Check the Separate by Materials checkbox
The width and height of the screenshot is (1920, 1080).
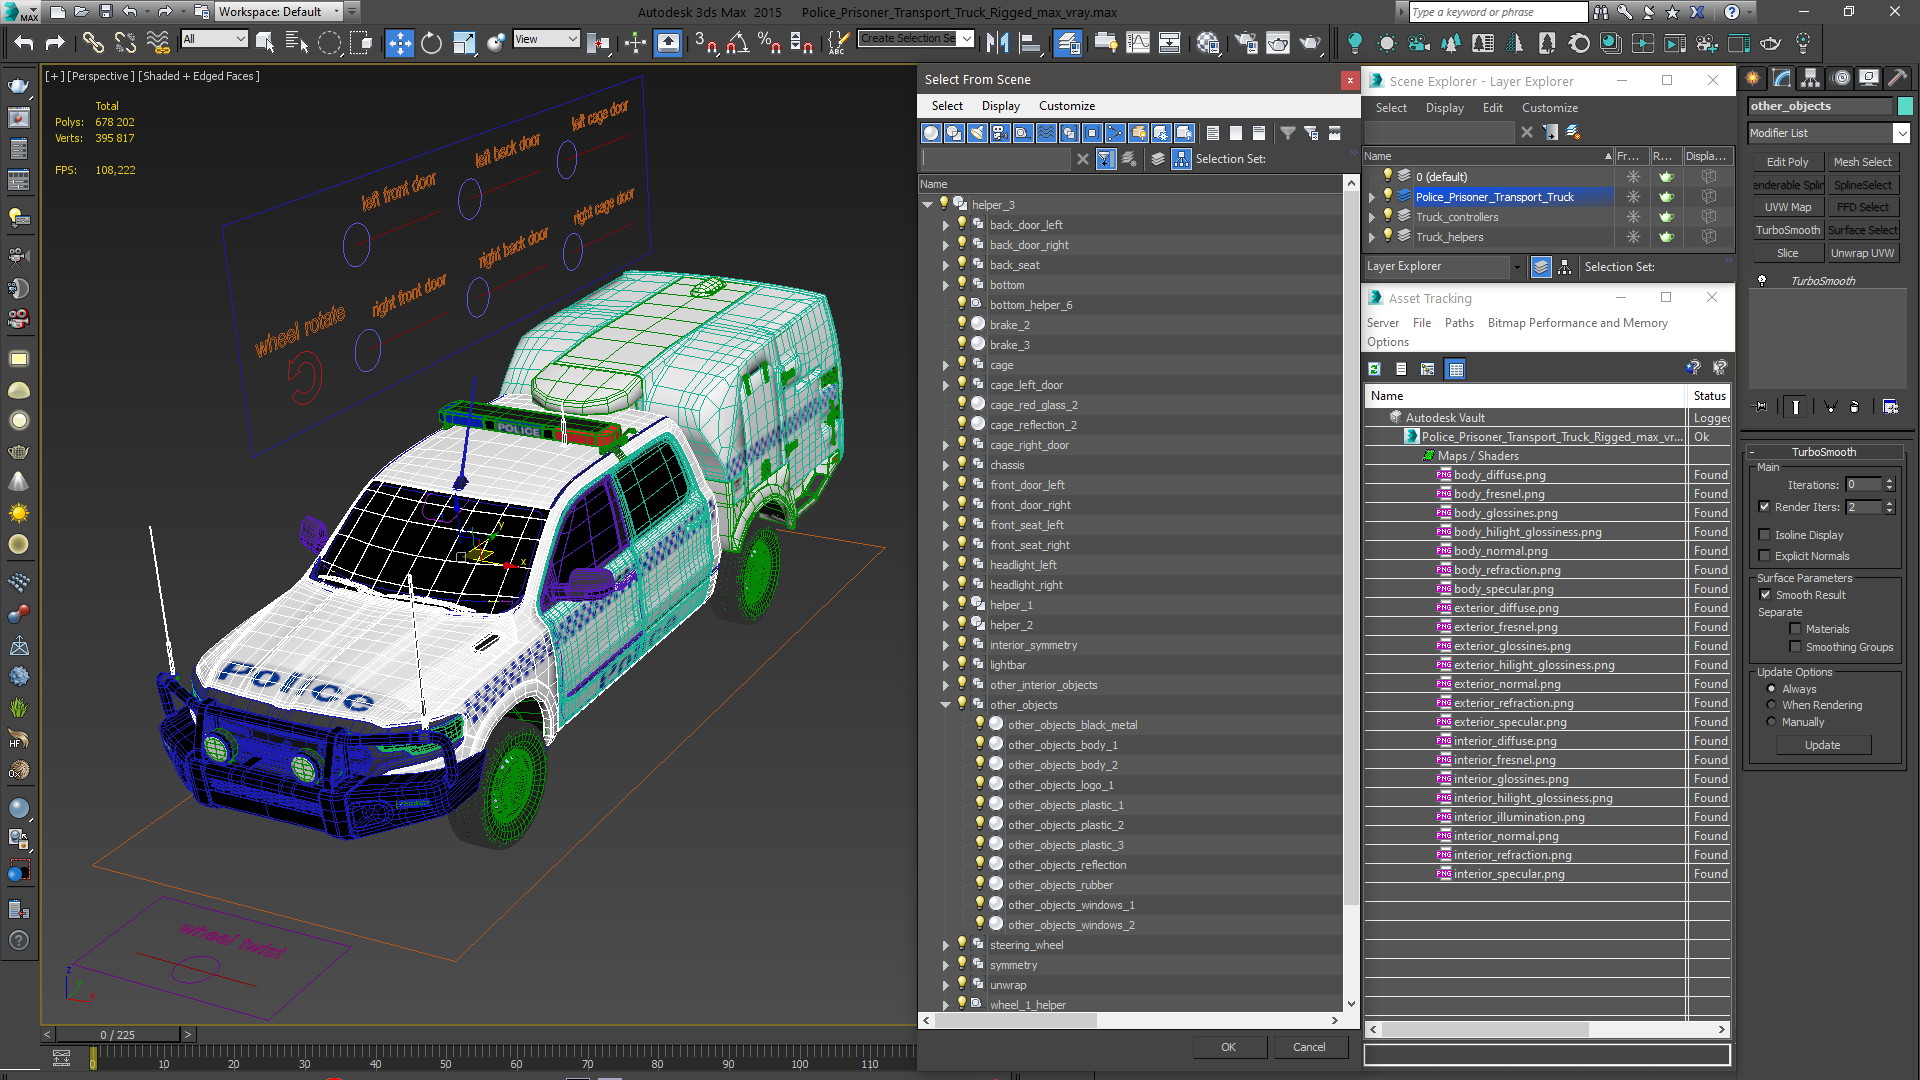point(1795,629)
